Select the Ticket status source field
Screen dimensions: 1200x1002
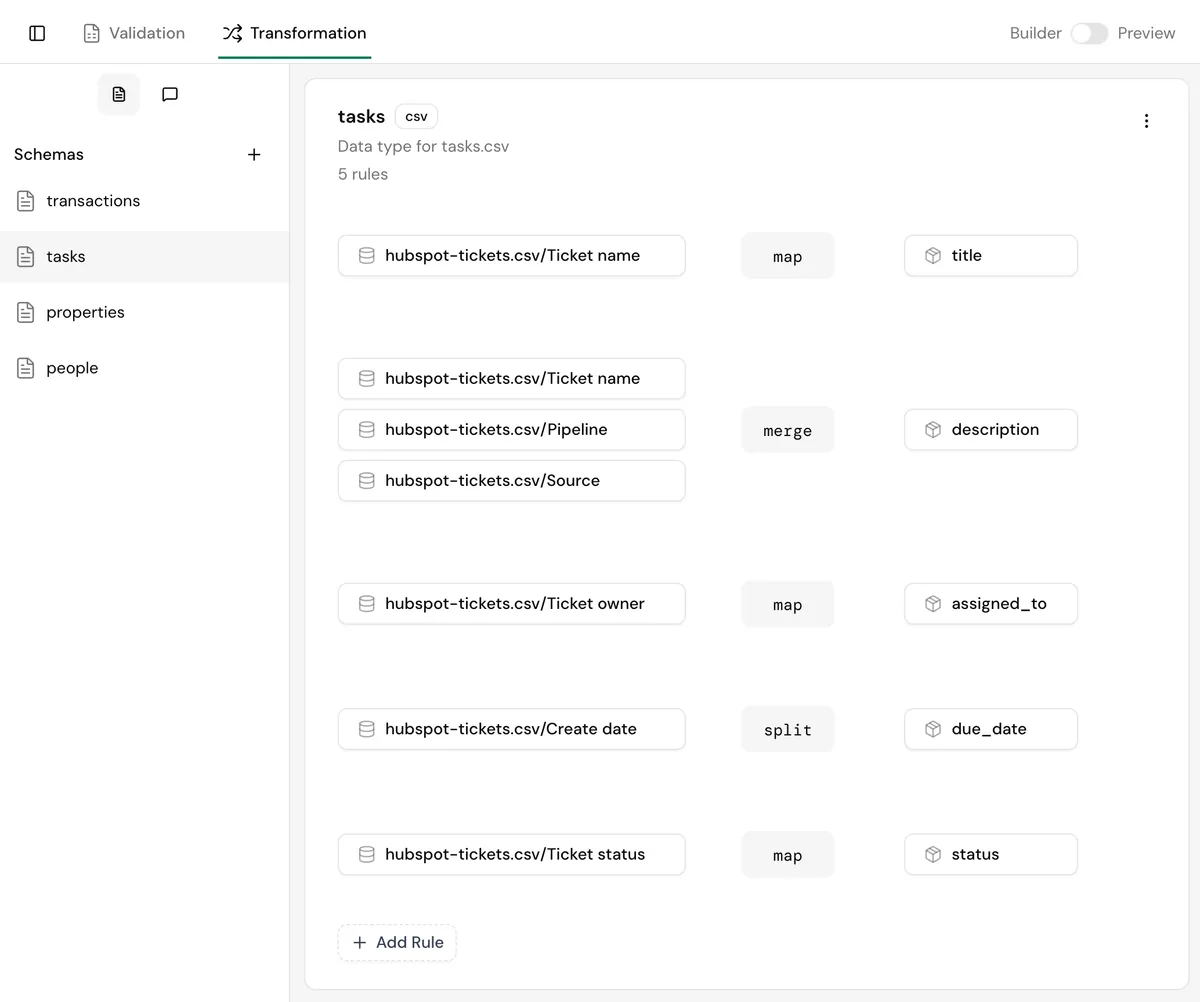tap(512, 854)
